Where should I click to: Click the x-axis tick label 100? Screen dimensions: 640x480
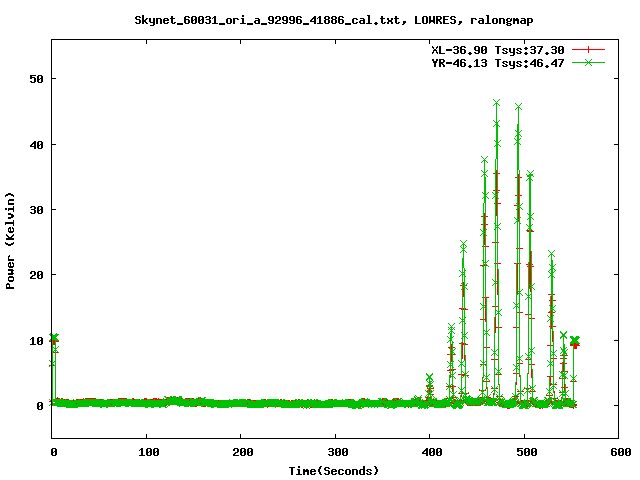point(148,452)
